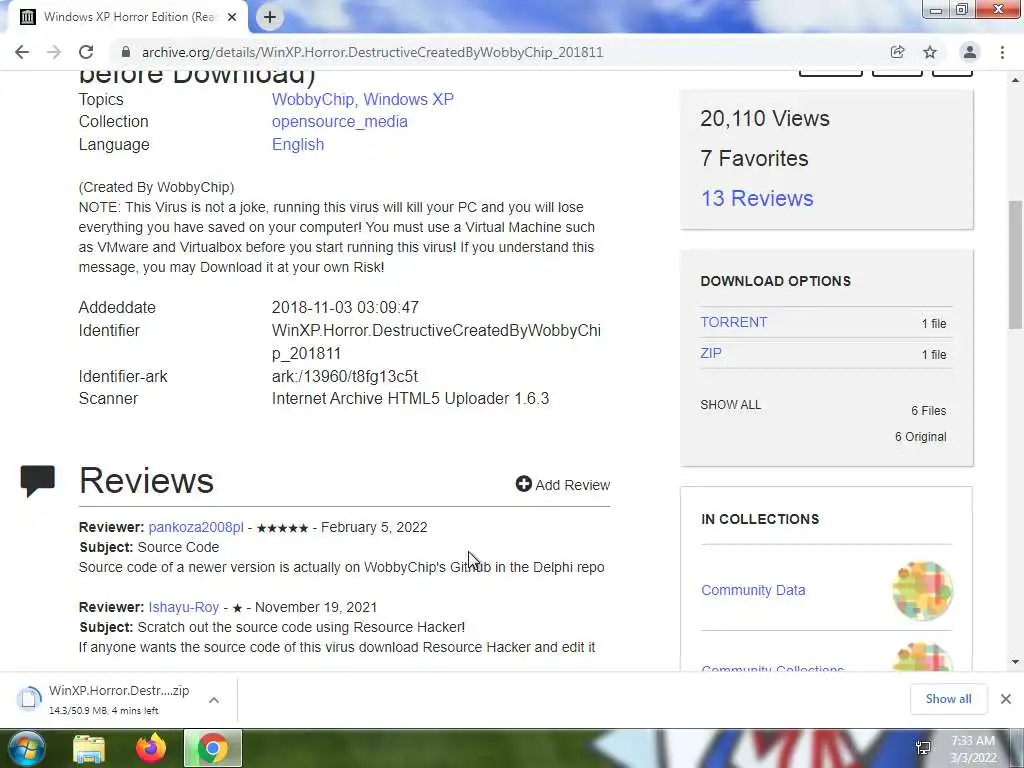Image resolution: width=1024 pixels, height=768 pixels.
Task: Click SHOW ALL download files
Action: (x=731, y=405)
